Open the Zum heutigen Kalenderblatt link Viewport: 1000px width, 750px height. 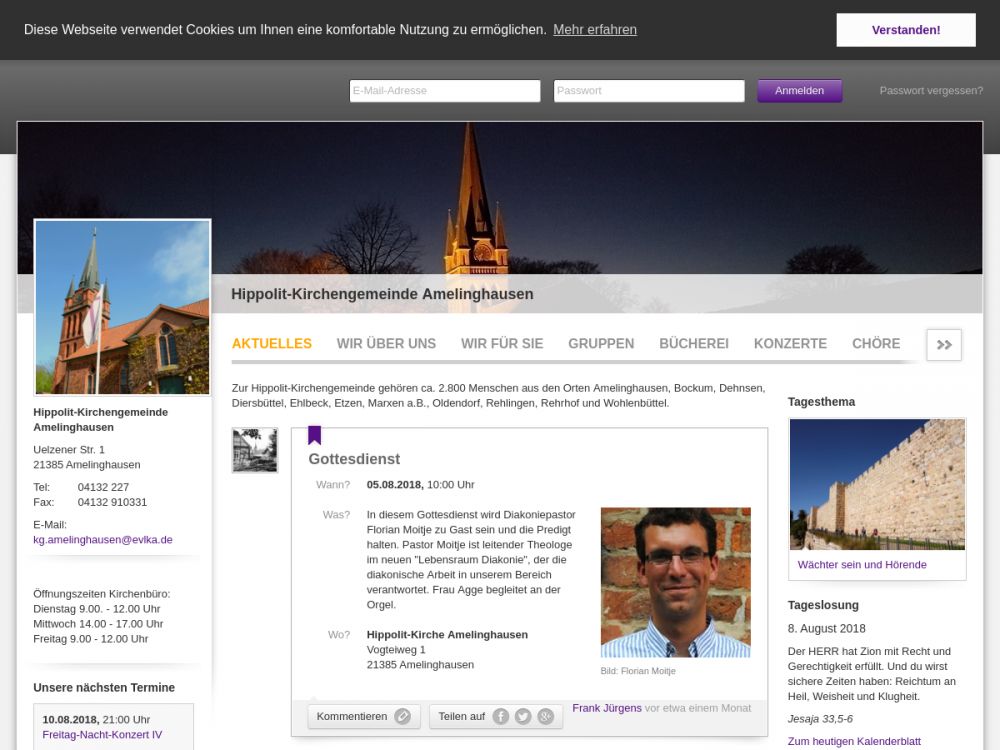point(854,741)
